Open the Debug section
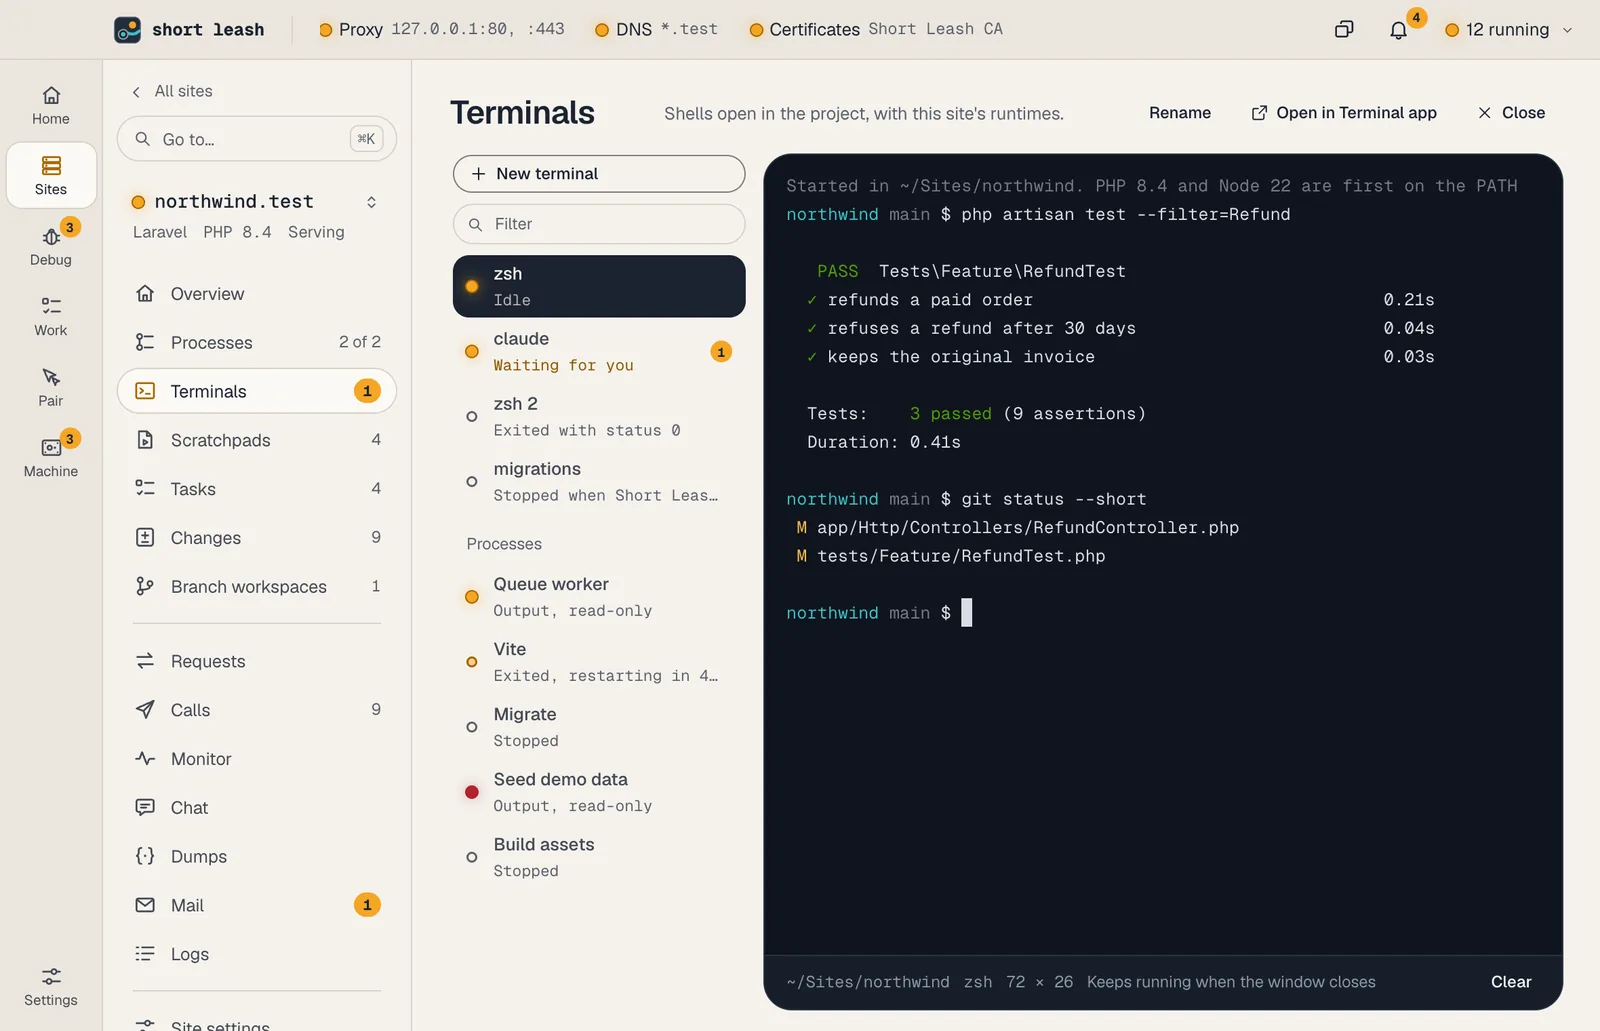 (x=51, y=246)
